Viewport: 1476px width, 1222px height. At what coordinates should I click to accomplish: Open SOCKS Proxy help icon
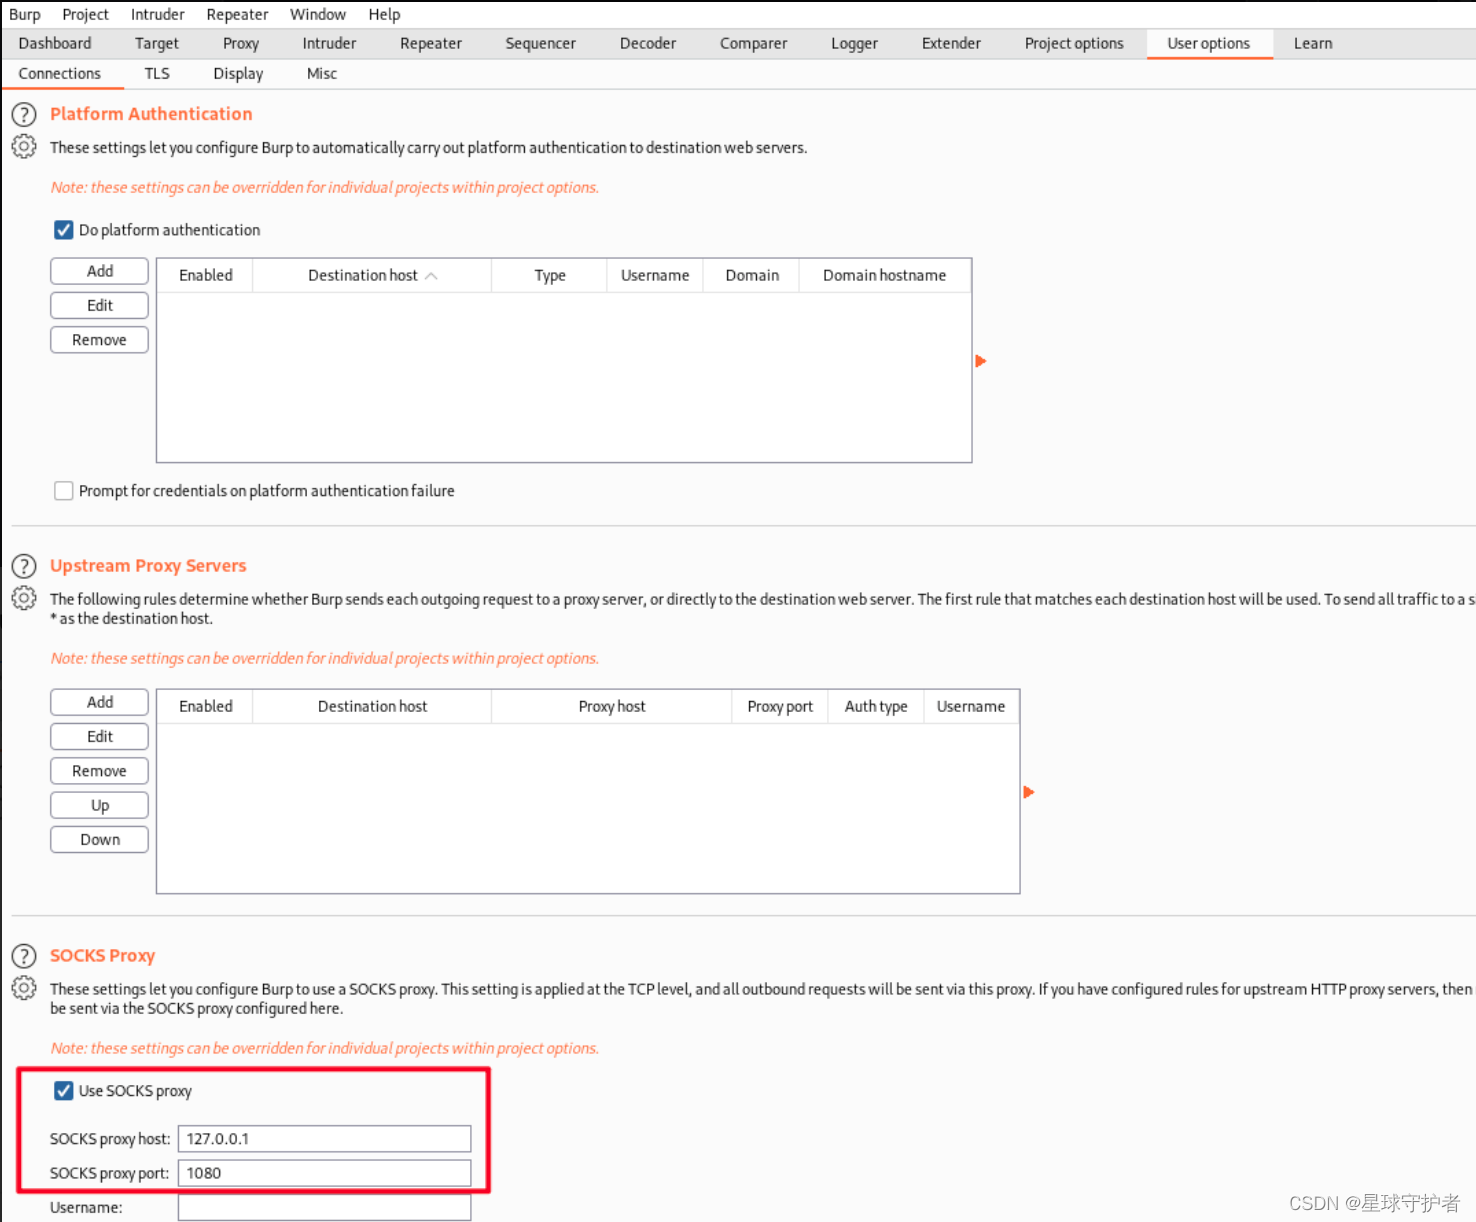24,956
